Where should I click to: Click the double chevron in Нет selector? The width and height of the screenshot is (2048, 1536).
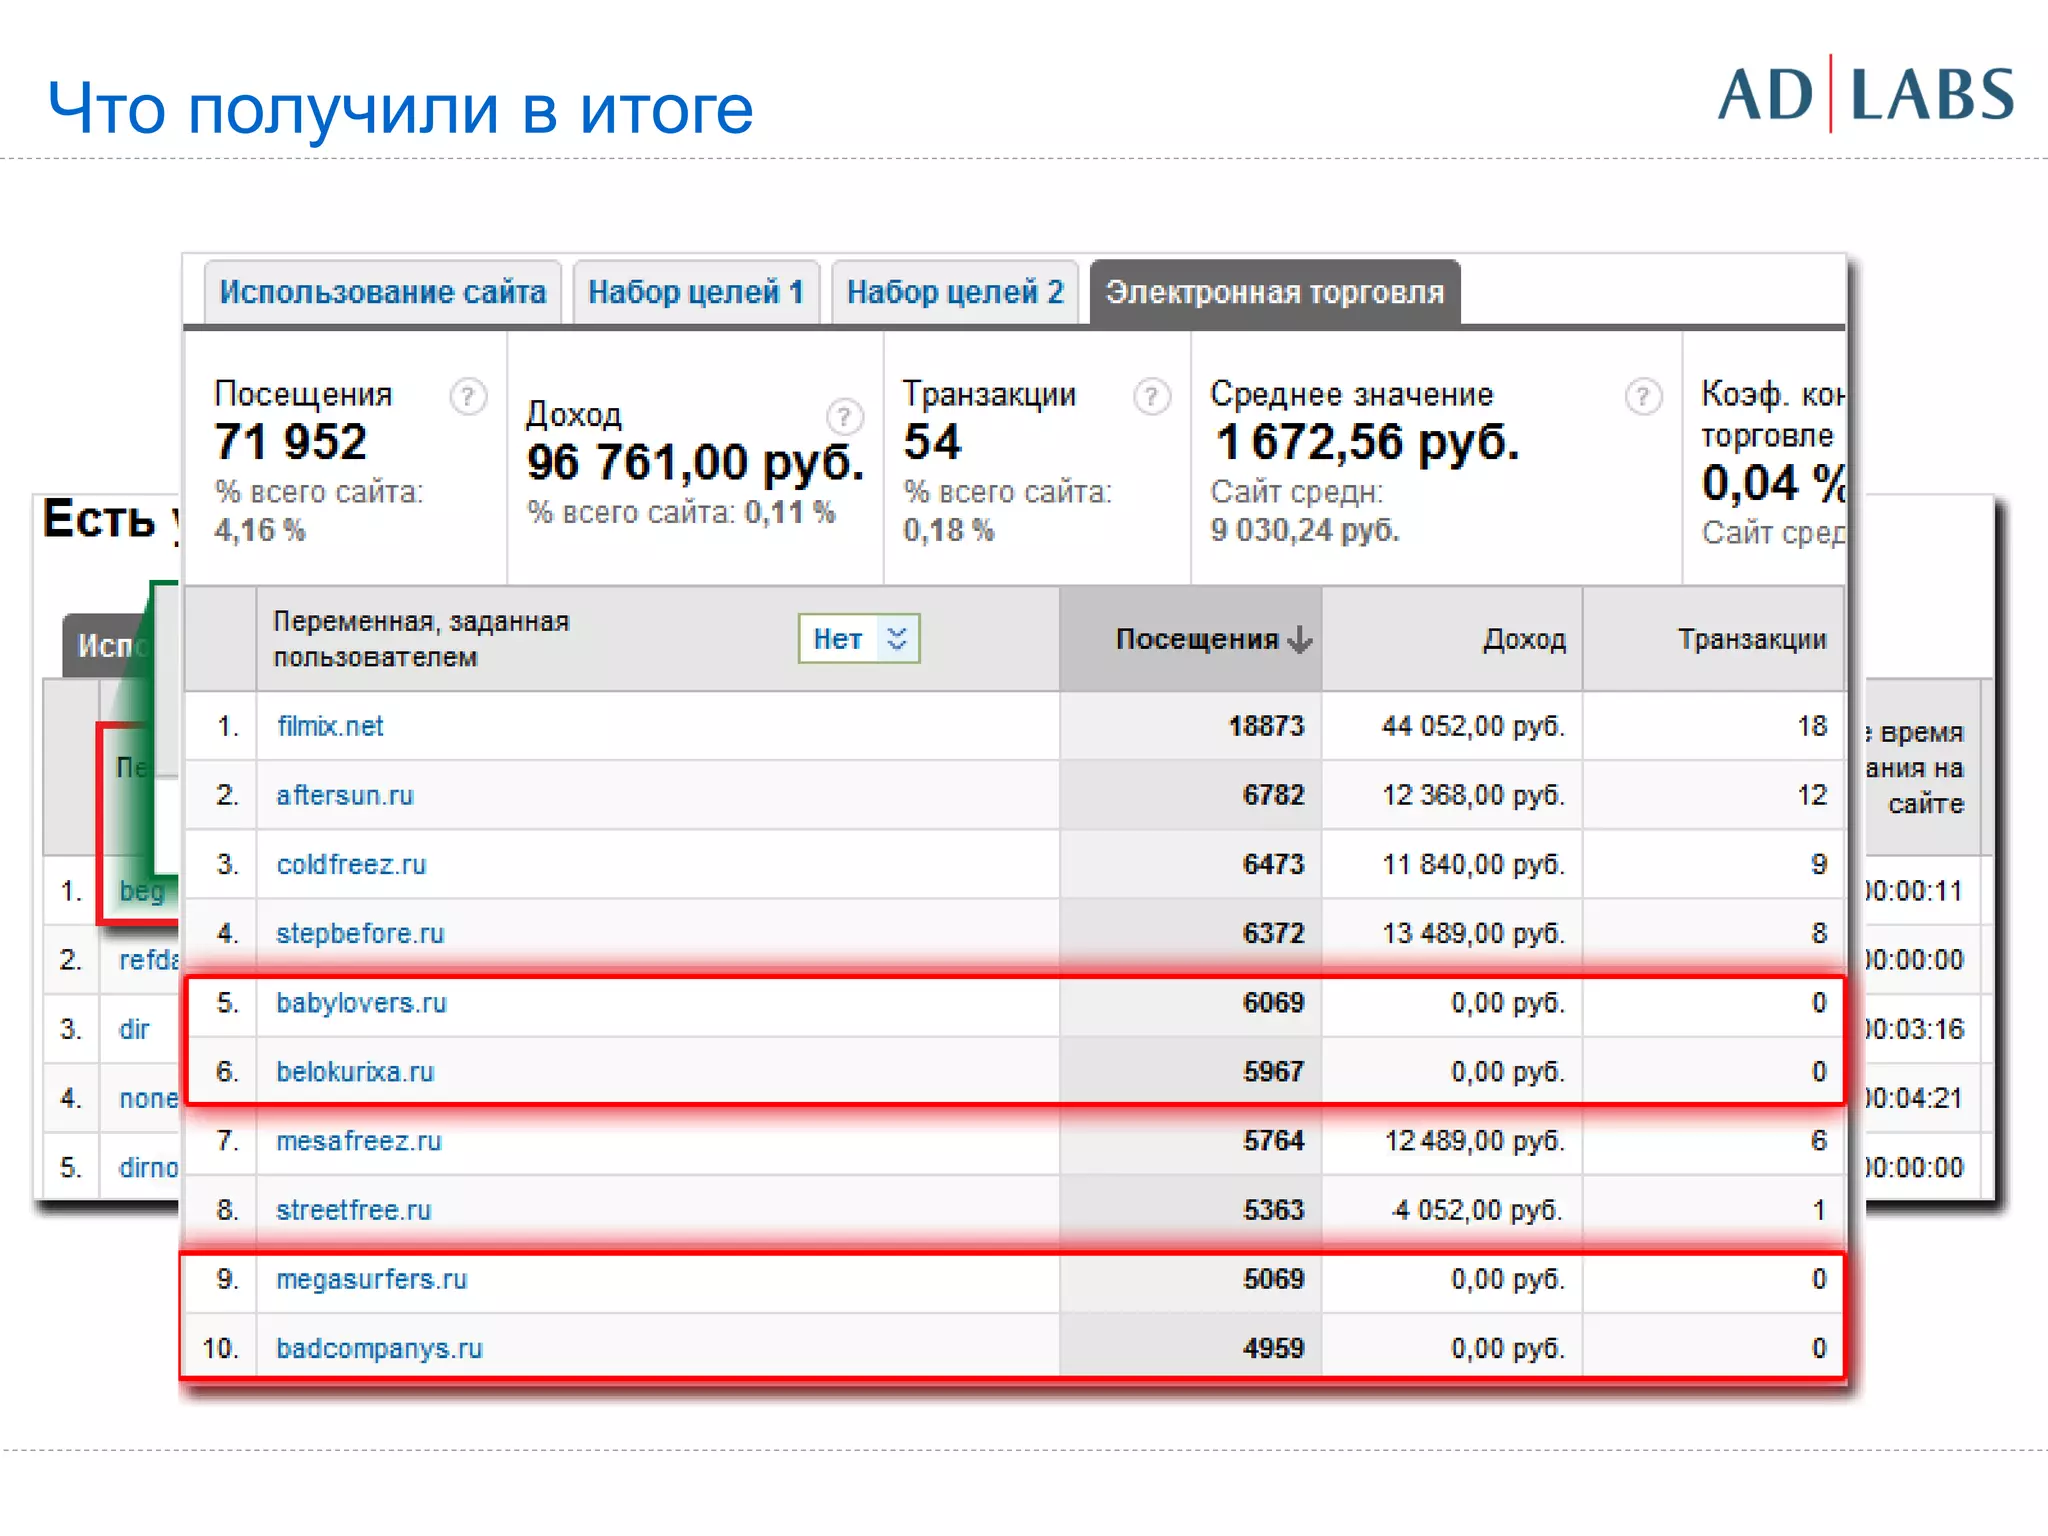coord(897,639)
